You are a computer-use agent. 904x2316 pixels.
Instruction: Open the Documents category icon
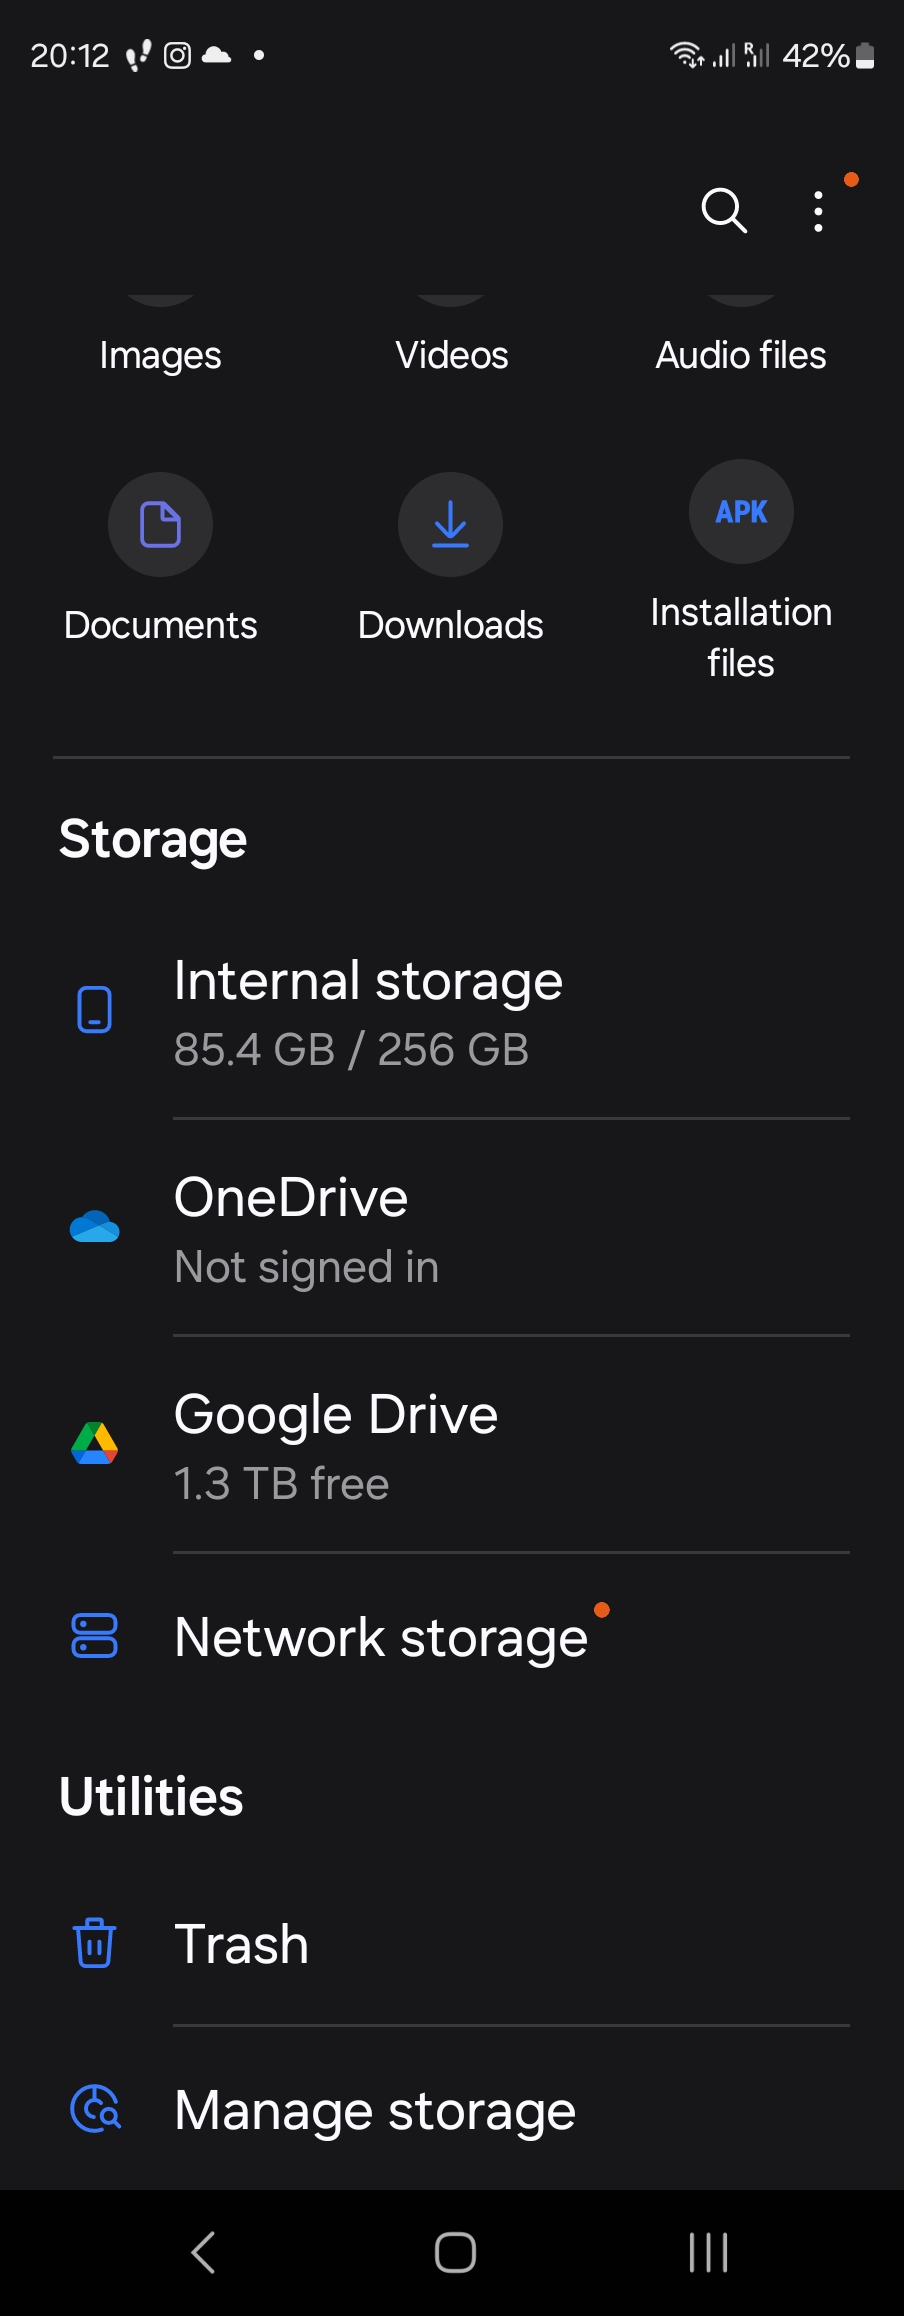[160, 524]
